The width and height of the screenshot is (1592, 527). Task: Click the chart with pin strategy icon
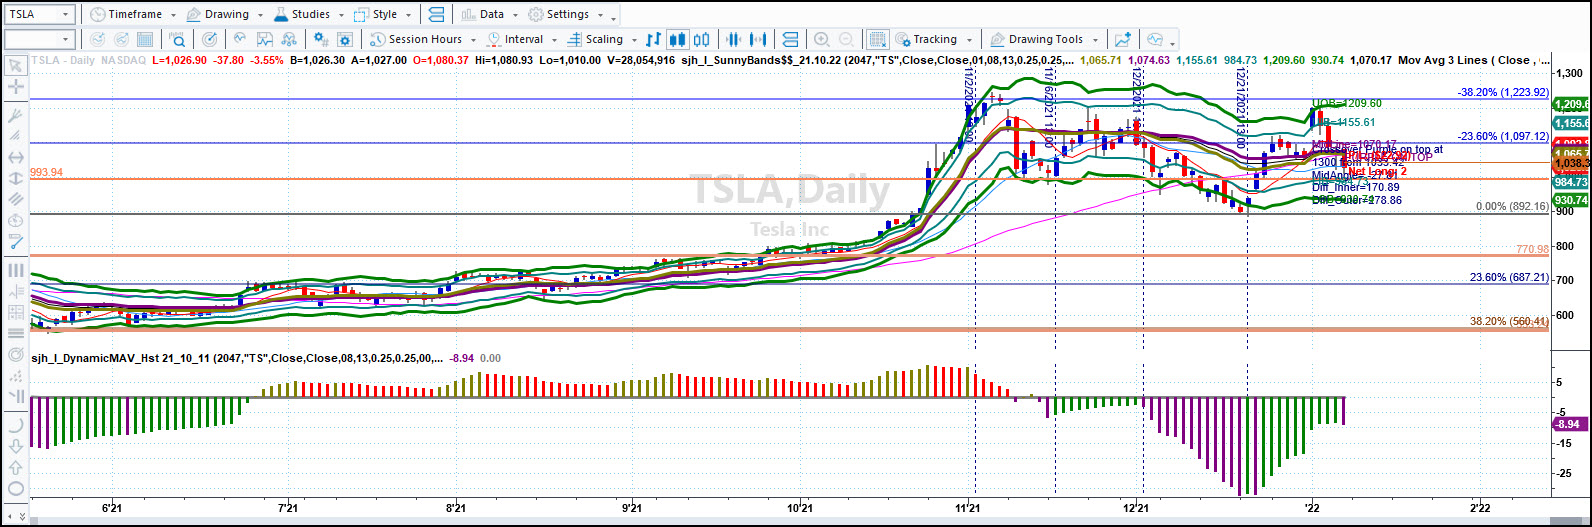(x=265, y=39)
